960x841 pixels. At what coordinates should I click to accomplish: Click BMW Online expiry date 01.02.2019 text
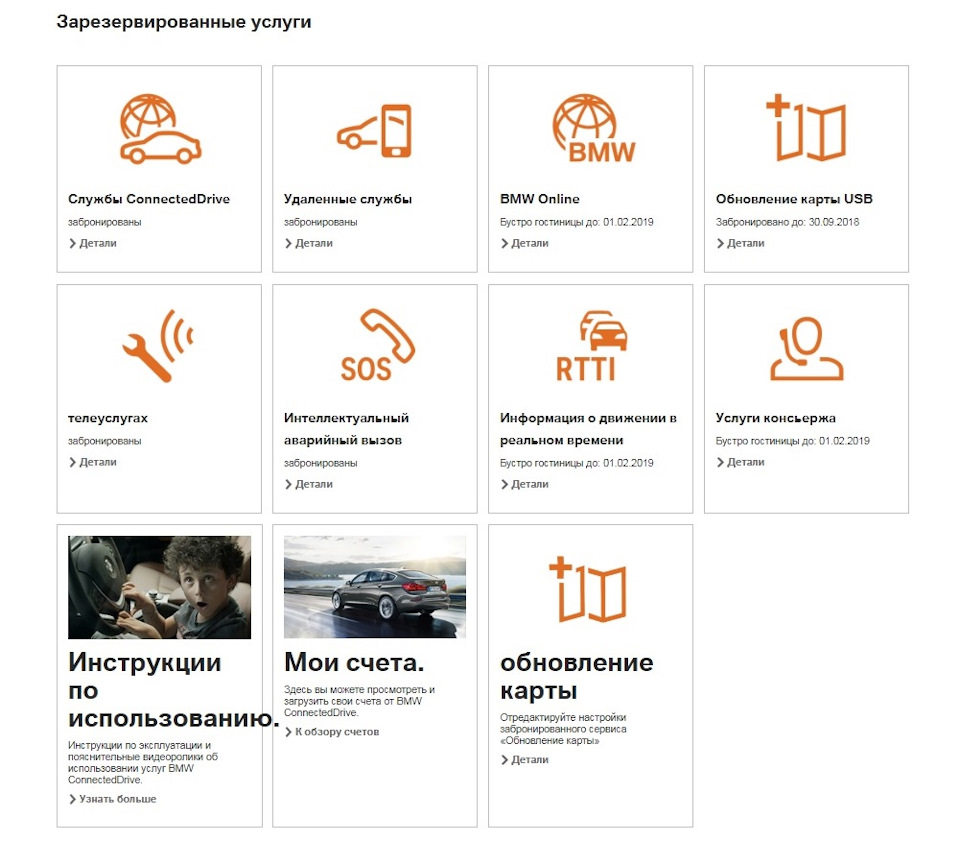(x=577, y=222)
